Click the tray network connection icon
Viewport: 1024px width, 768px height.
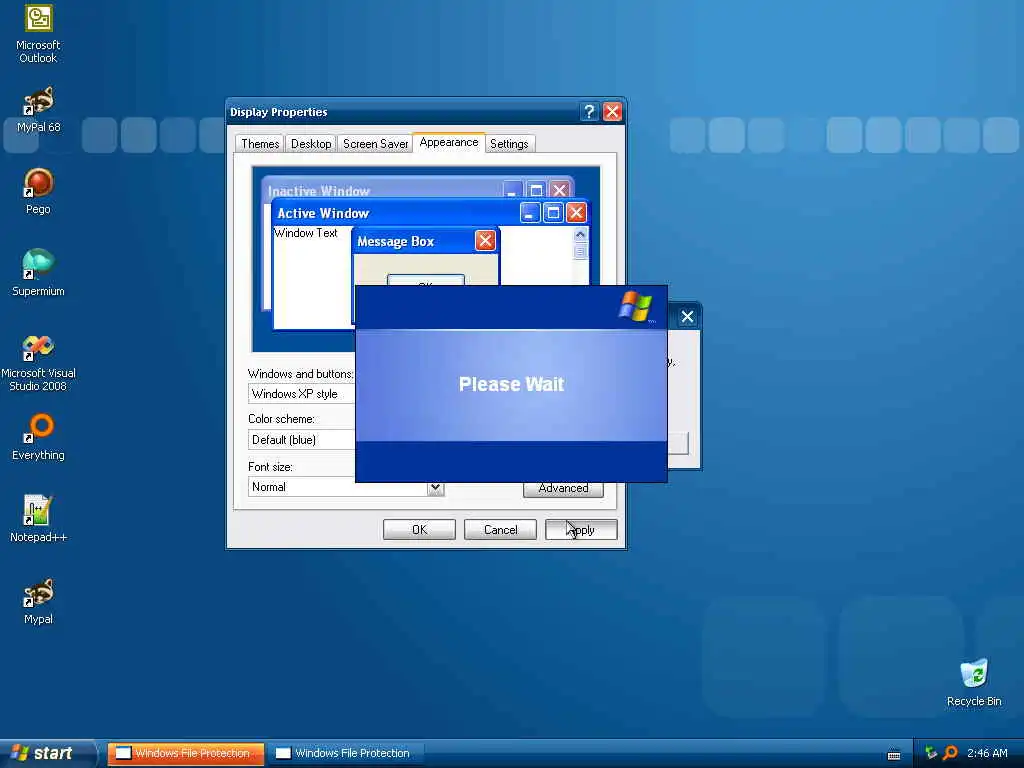931,753
